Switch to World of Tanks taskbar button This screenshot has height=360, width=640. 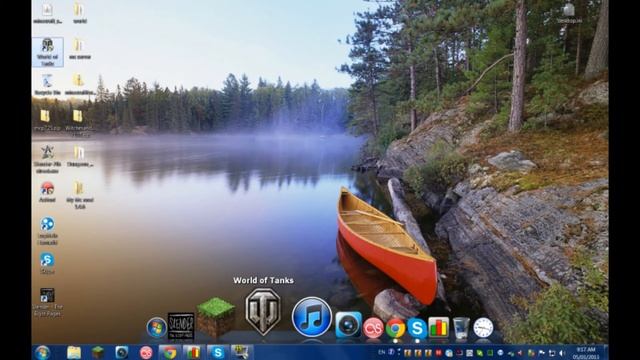(x=242, y=352)
